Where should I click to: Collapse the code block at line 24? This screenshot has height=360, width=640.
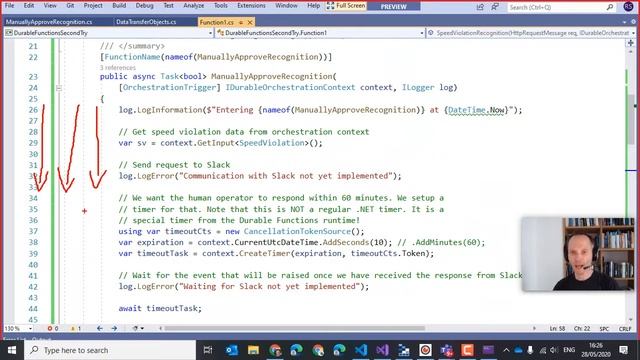[59, 88]
